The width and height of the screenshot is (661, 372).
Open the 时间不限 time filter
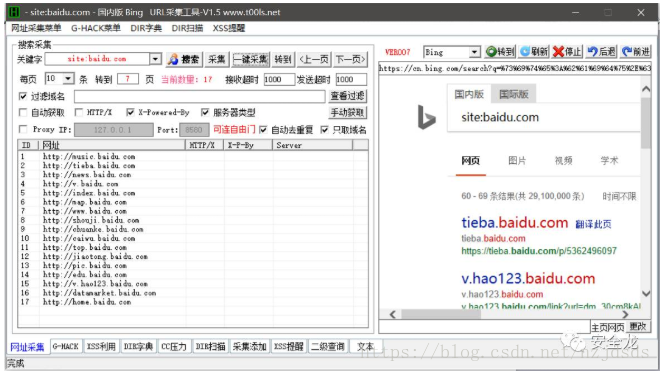click(x=619, y=197)
